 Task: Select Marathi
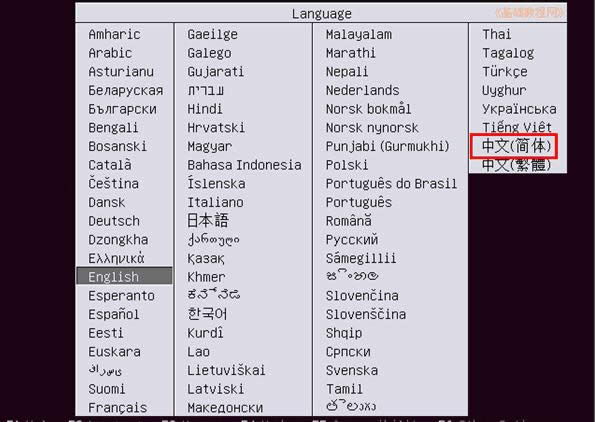click(x=351, y=53)
